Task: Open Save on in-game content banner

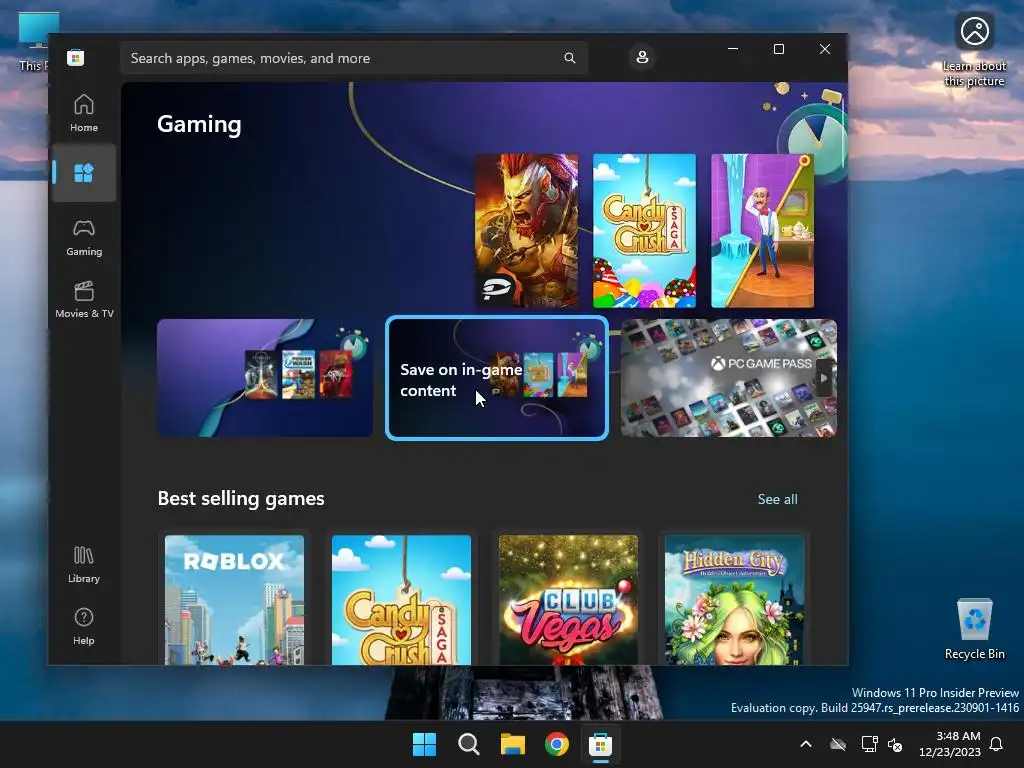Action: pos(497,378)
